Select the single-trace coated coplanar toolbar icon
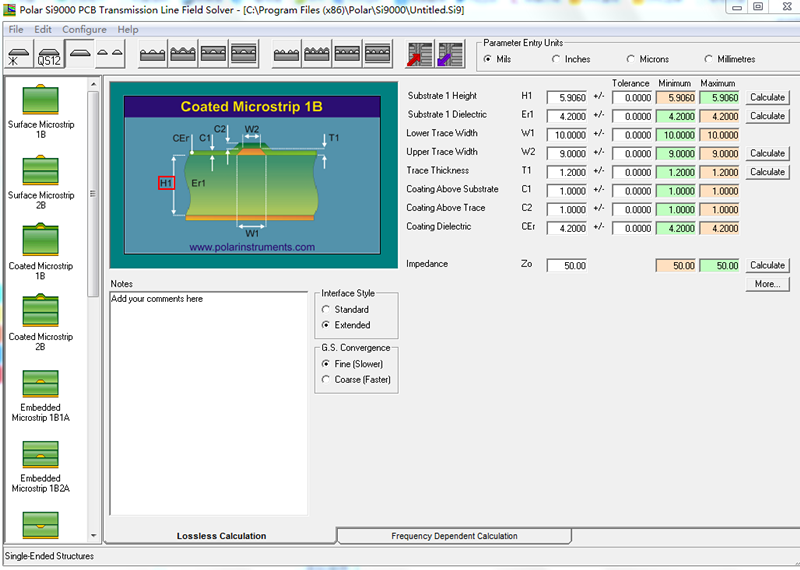800x570 pixels. (183, 54)
